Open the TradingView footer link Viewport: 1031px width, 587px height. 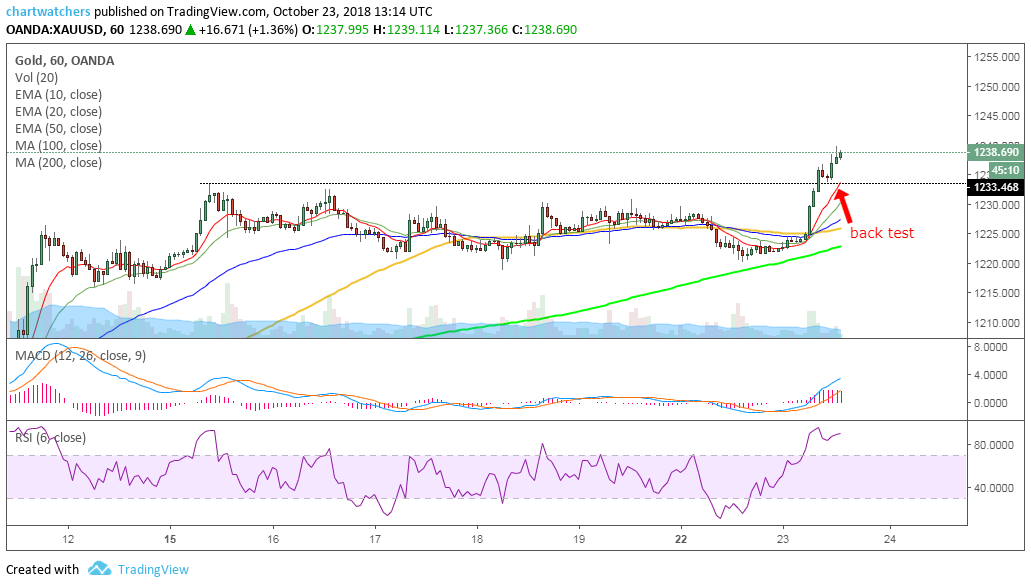(153, 569)
